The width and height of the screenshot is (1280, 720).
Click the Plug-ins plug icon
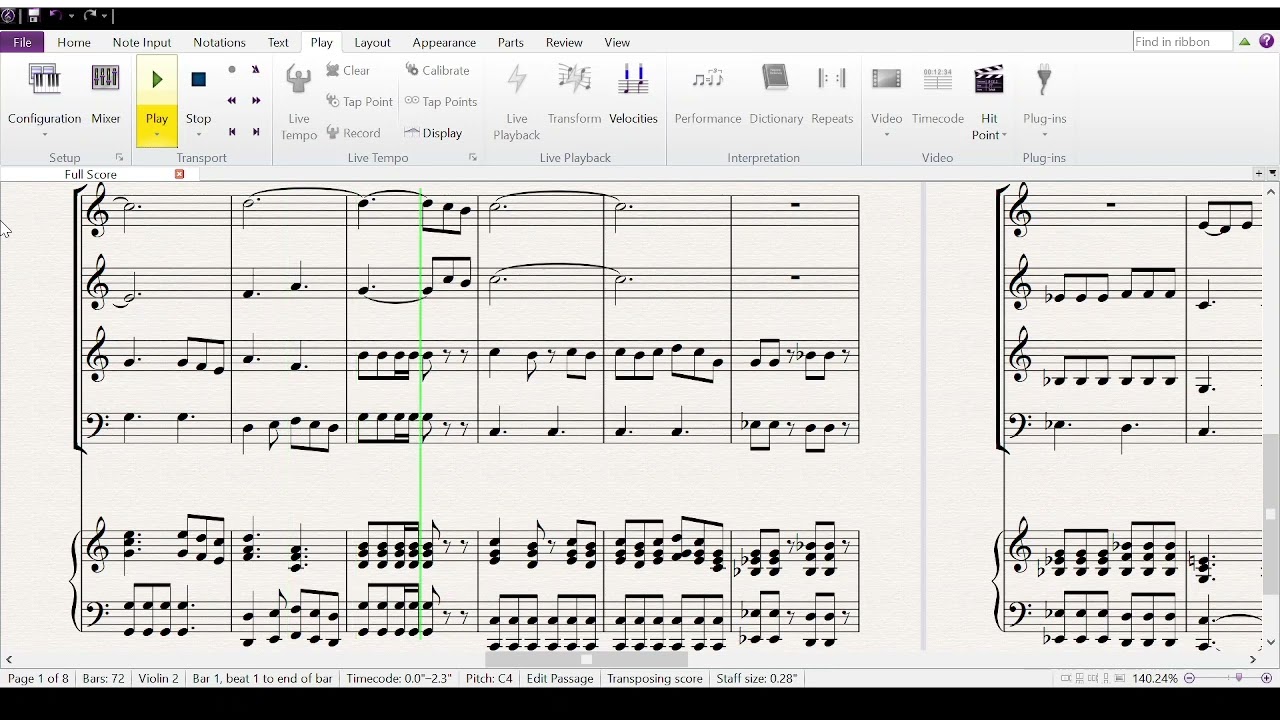point(1044,80)
